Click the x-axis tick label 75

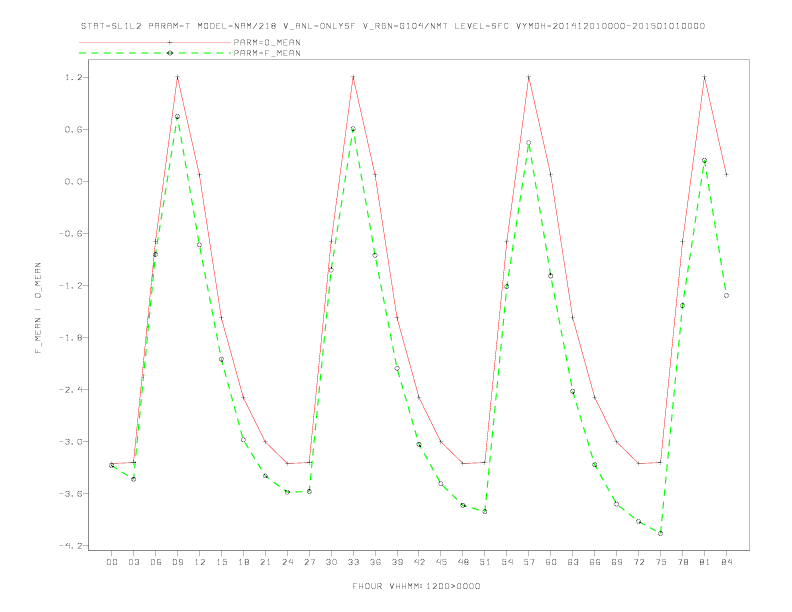pyautogui.click(x=660, y=562)
